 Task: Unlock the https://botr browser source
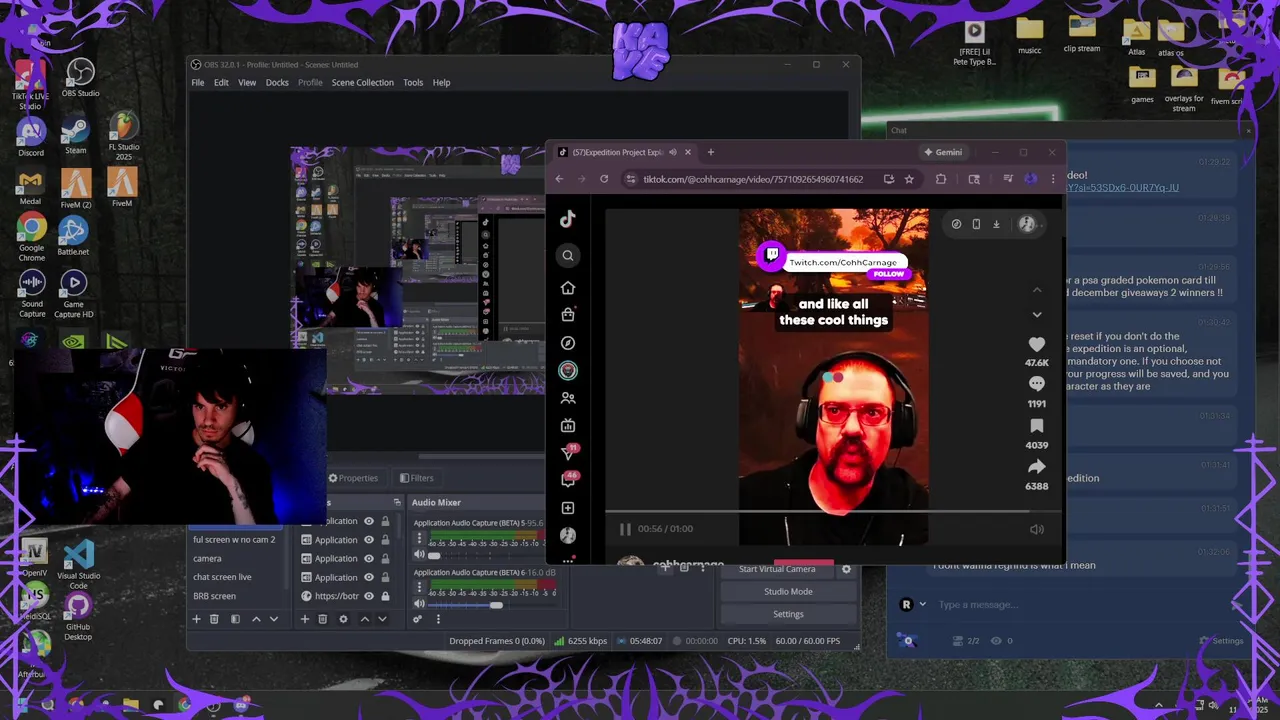tap(385, 596)
